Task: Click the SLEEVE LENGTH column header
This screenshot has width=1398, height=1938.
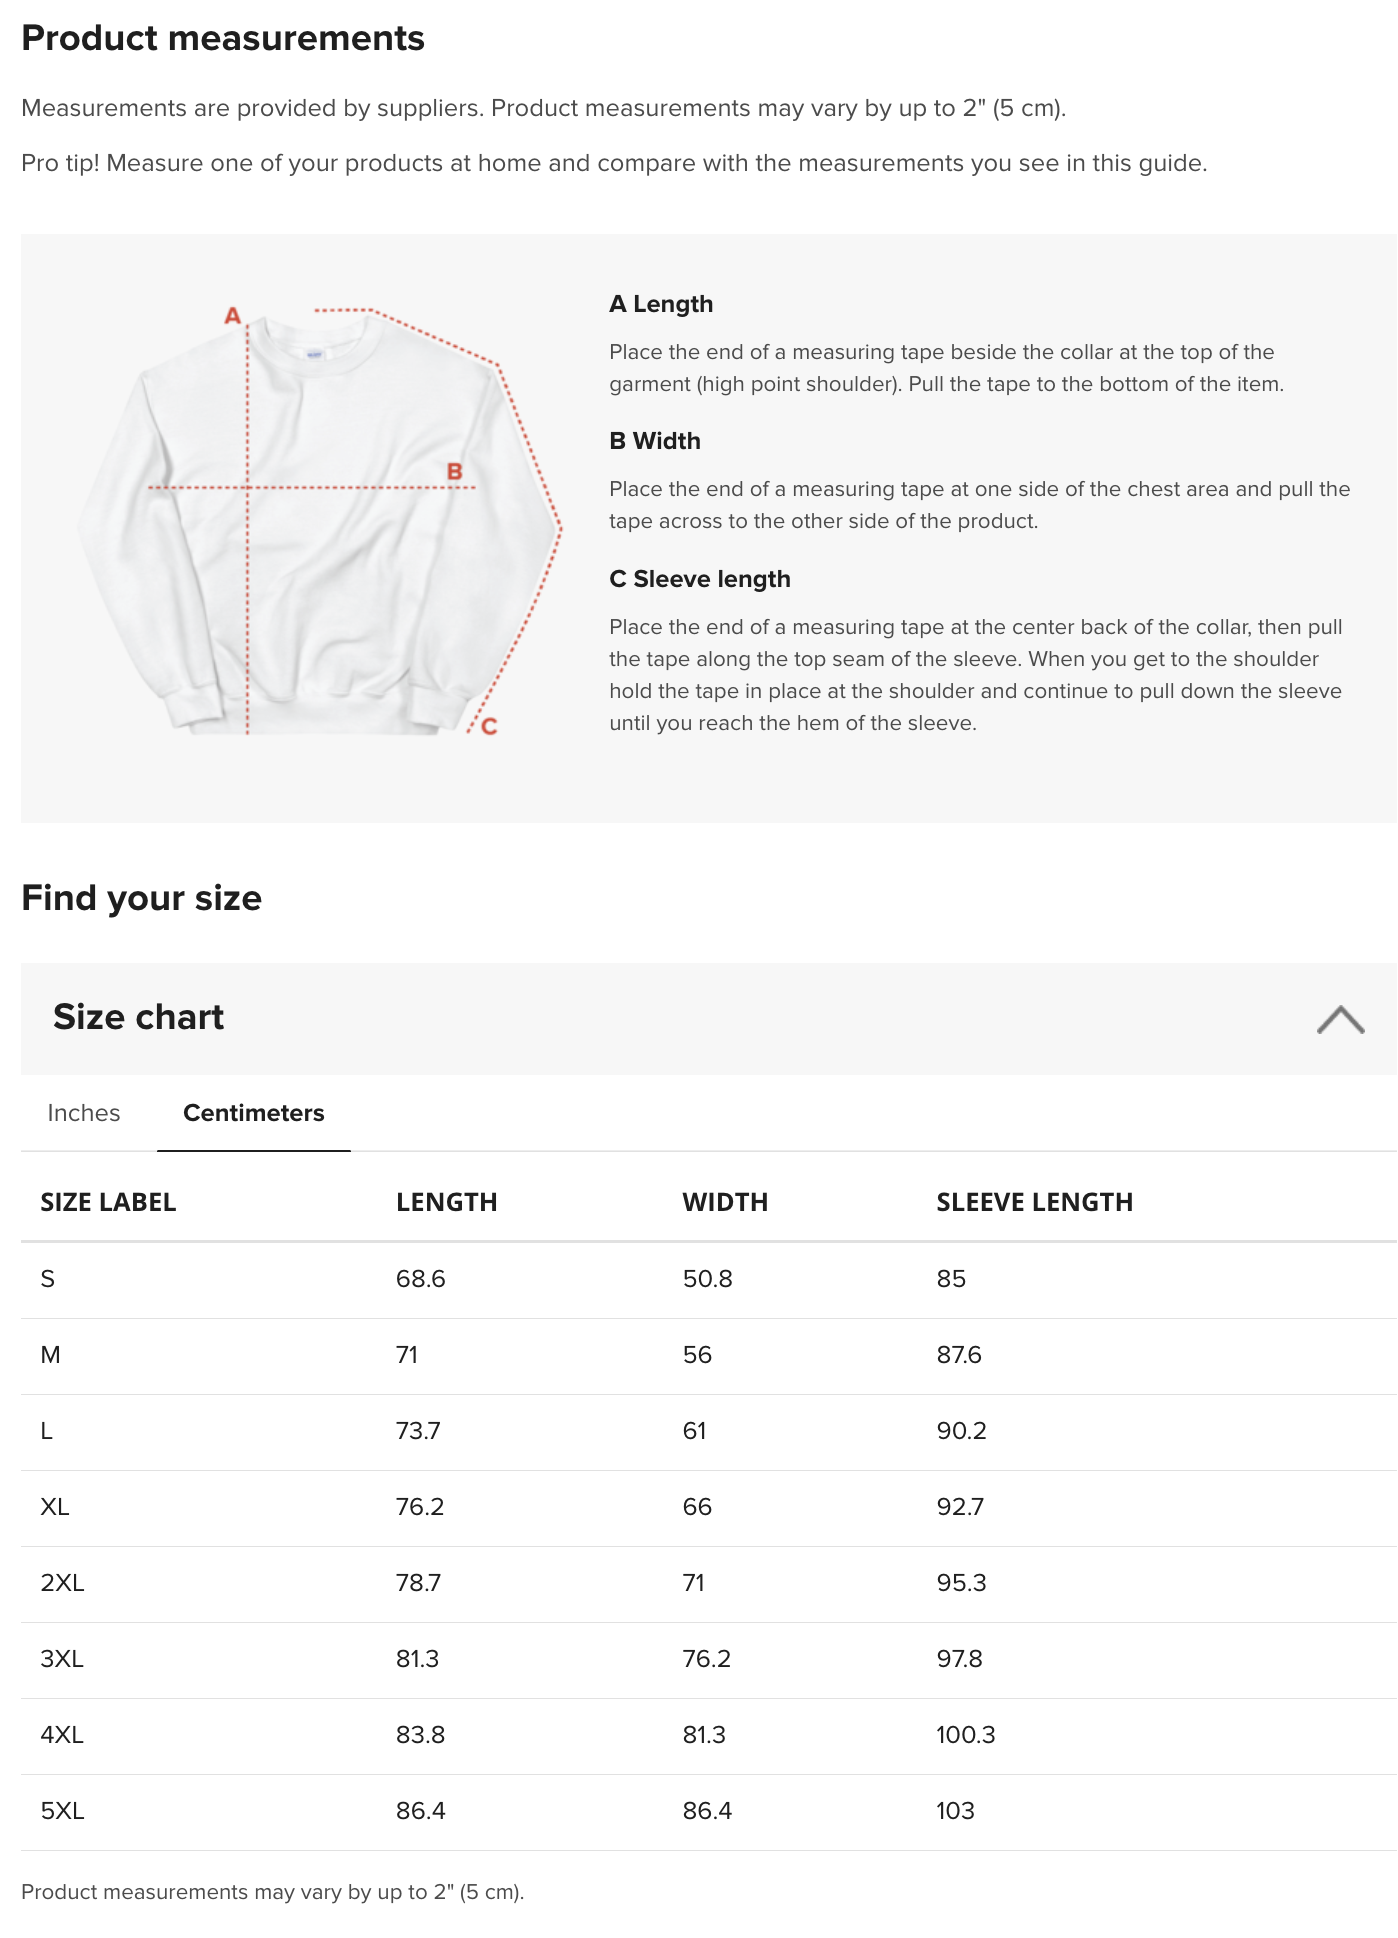Action: 1034,1202
